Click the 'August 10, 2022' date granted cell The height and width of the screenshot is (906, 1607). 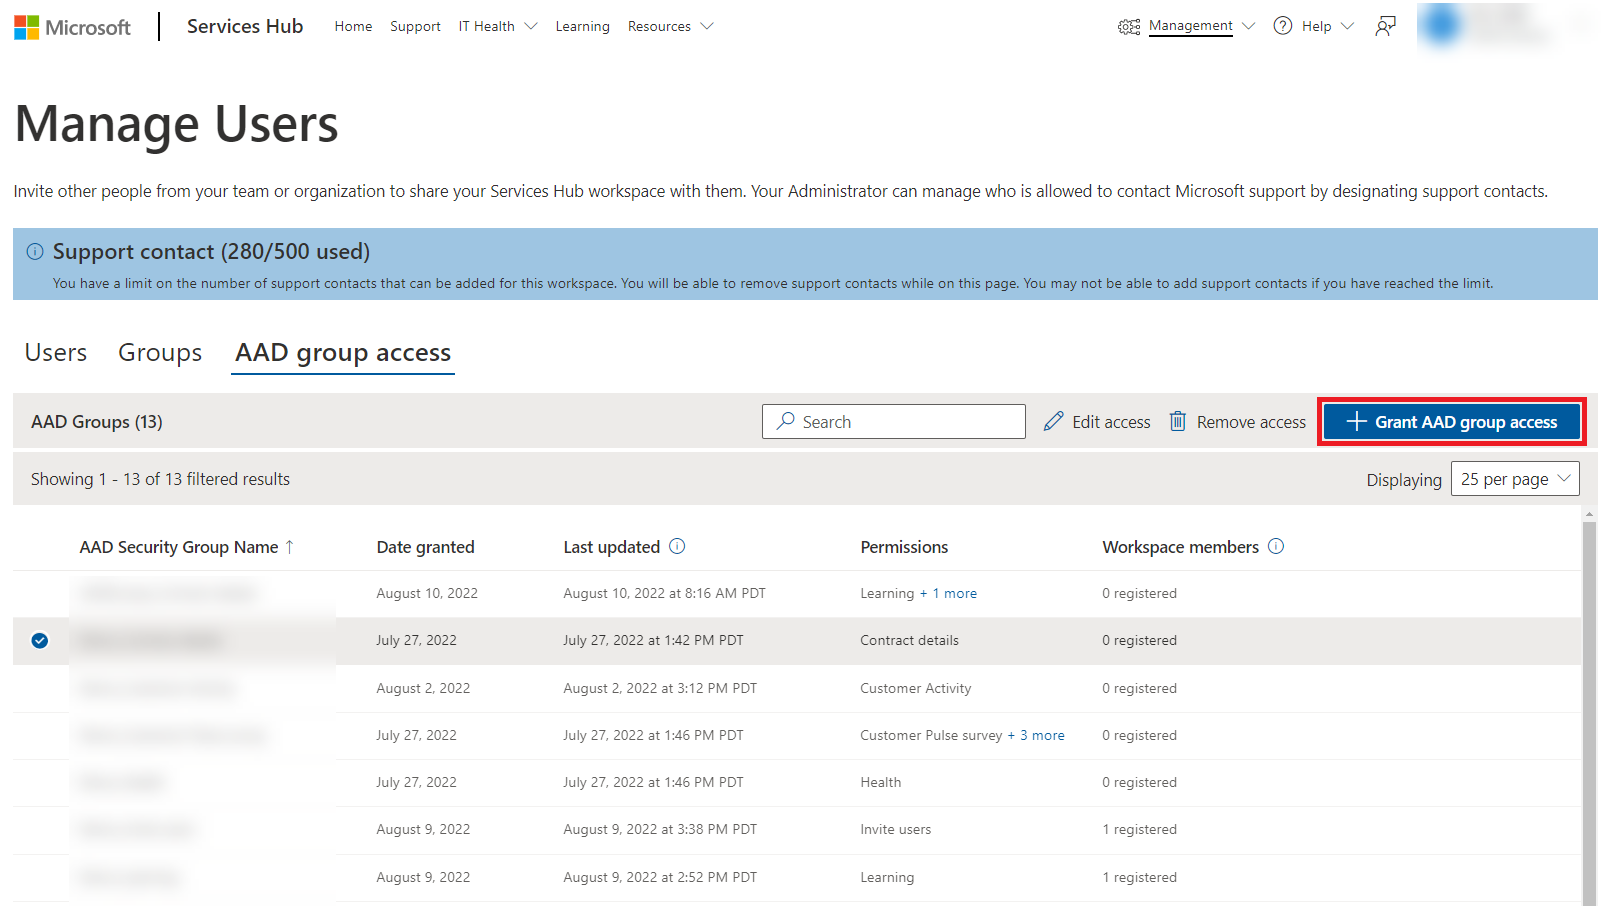[427, 593]
